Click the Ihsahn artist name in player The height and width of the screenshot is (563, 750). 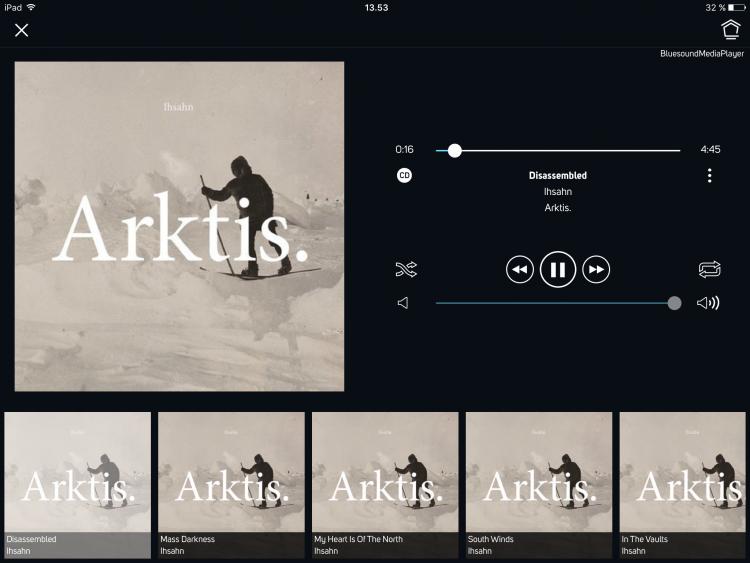(558, 192)
